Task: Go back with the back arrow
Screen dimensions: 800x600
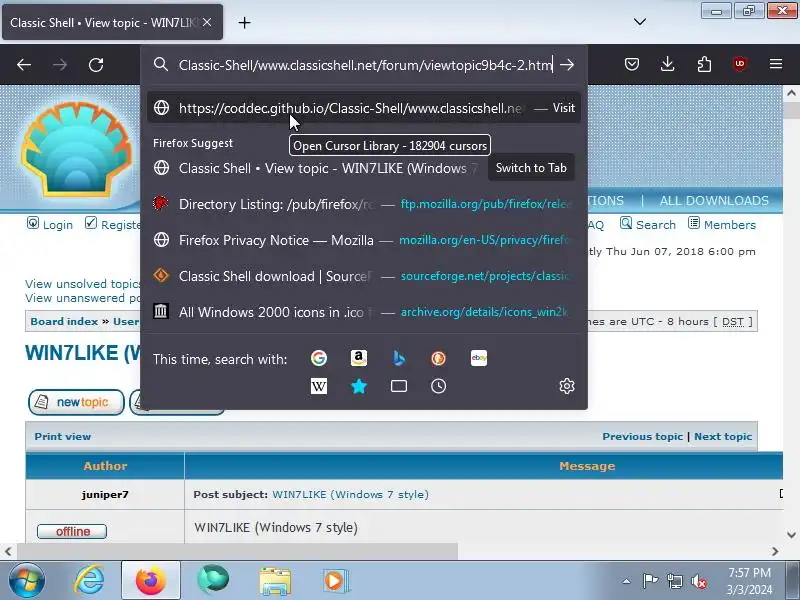Action: click(x=24, y=65)
